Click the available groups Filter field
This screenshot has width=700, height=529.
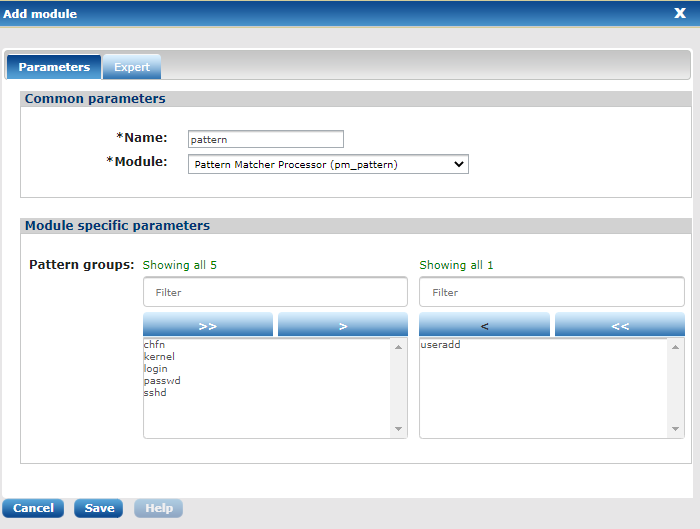click(275, 292)
